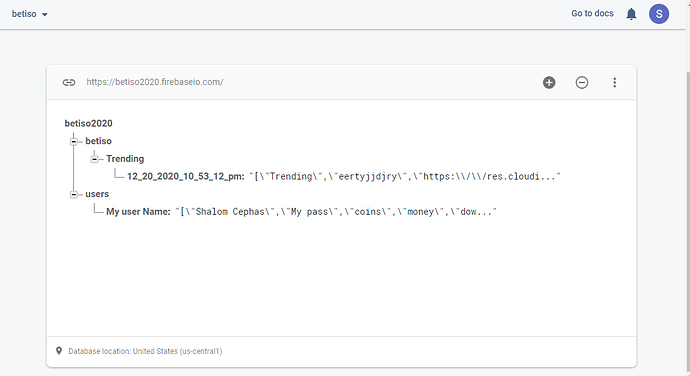Collapse the betiso node
Viewport: 690px width, 376px height.
click(x=74, y=141)
